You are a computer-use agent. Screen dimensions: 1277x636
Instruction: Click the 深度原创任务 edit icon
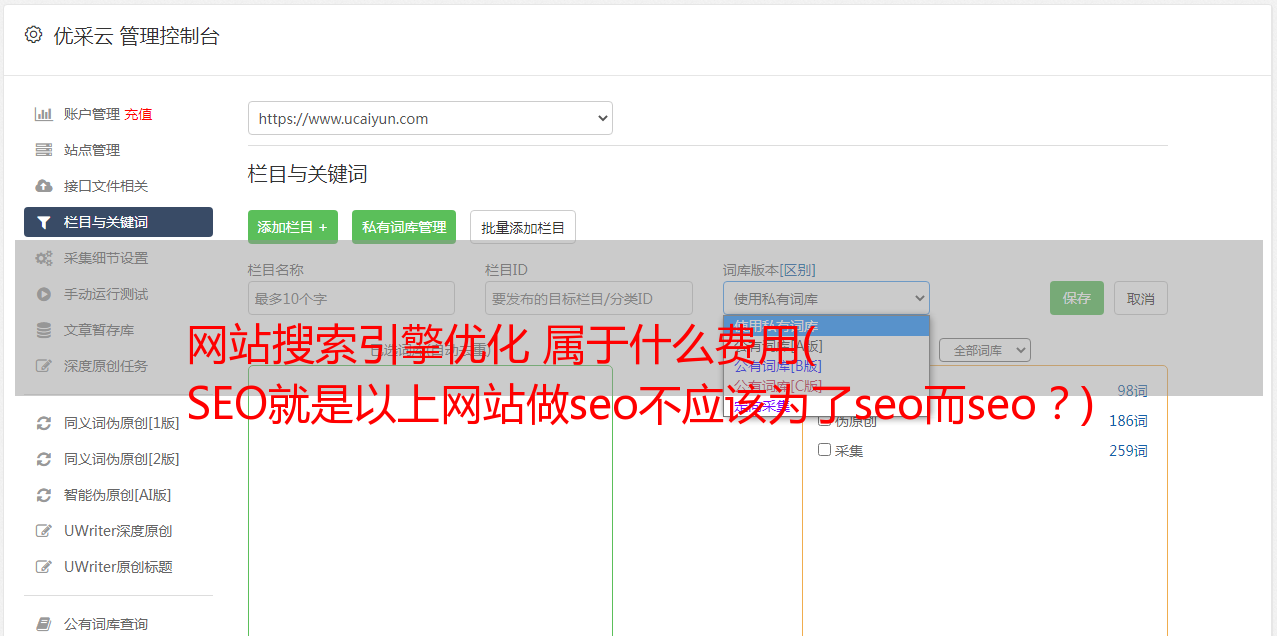44,366
